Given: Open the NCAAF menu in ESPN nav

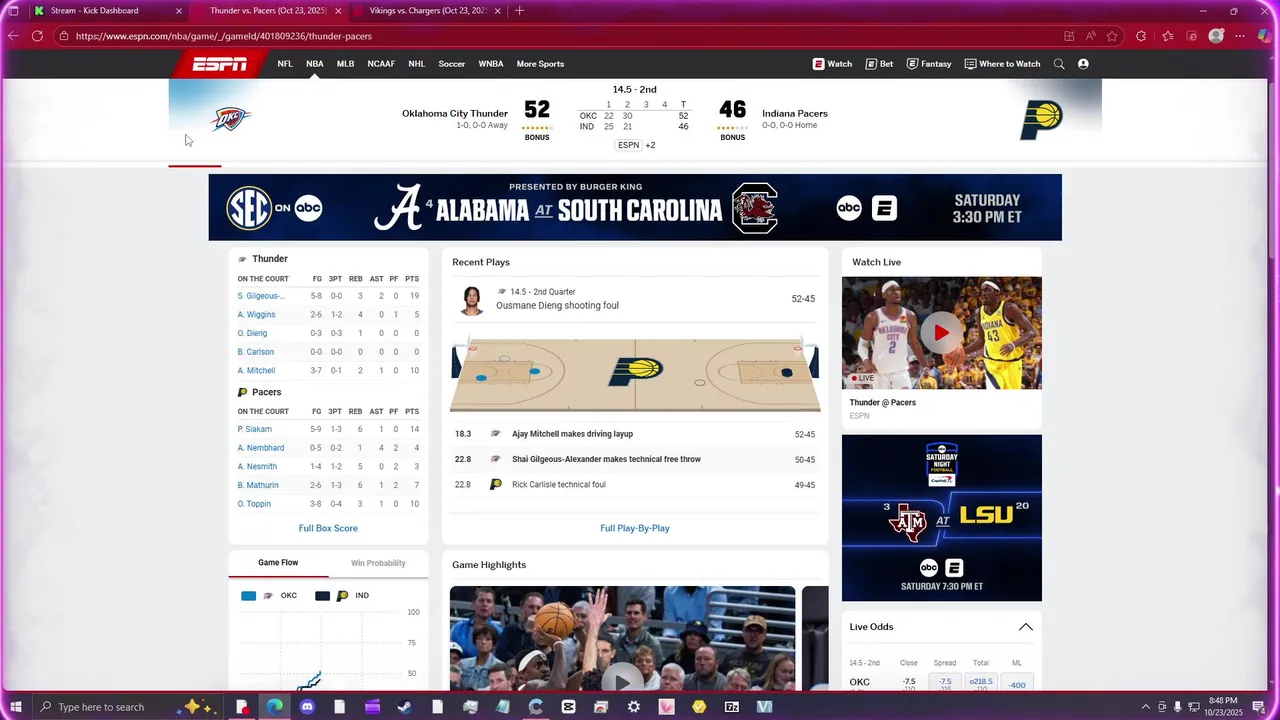Looking at the screenshot, I should point(381,64).
